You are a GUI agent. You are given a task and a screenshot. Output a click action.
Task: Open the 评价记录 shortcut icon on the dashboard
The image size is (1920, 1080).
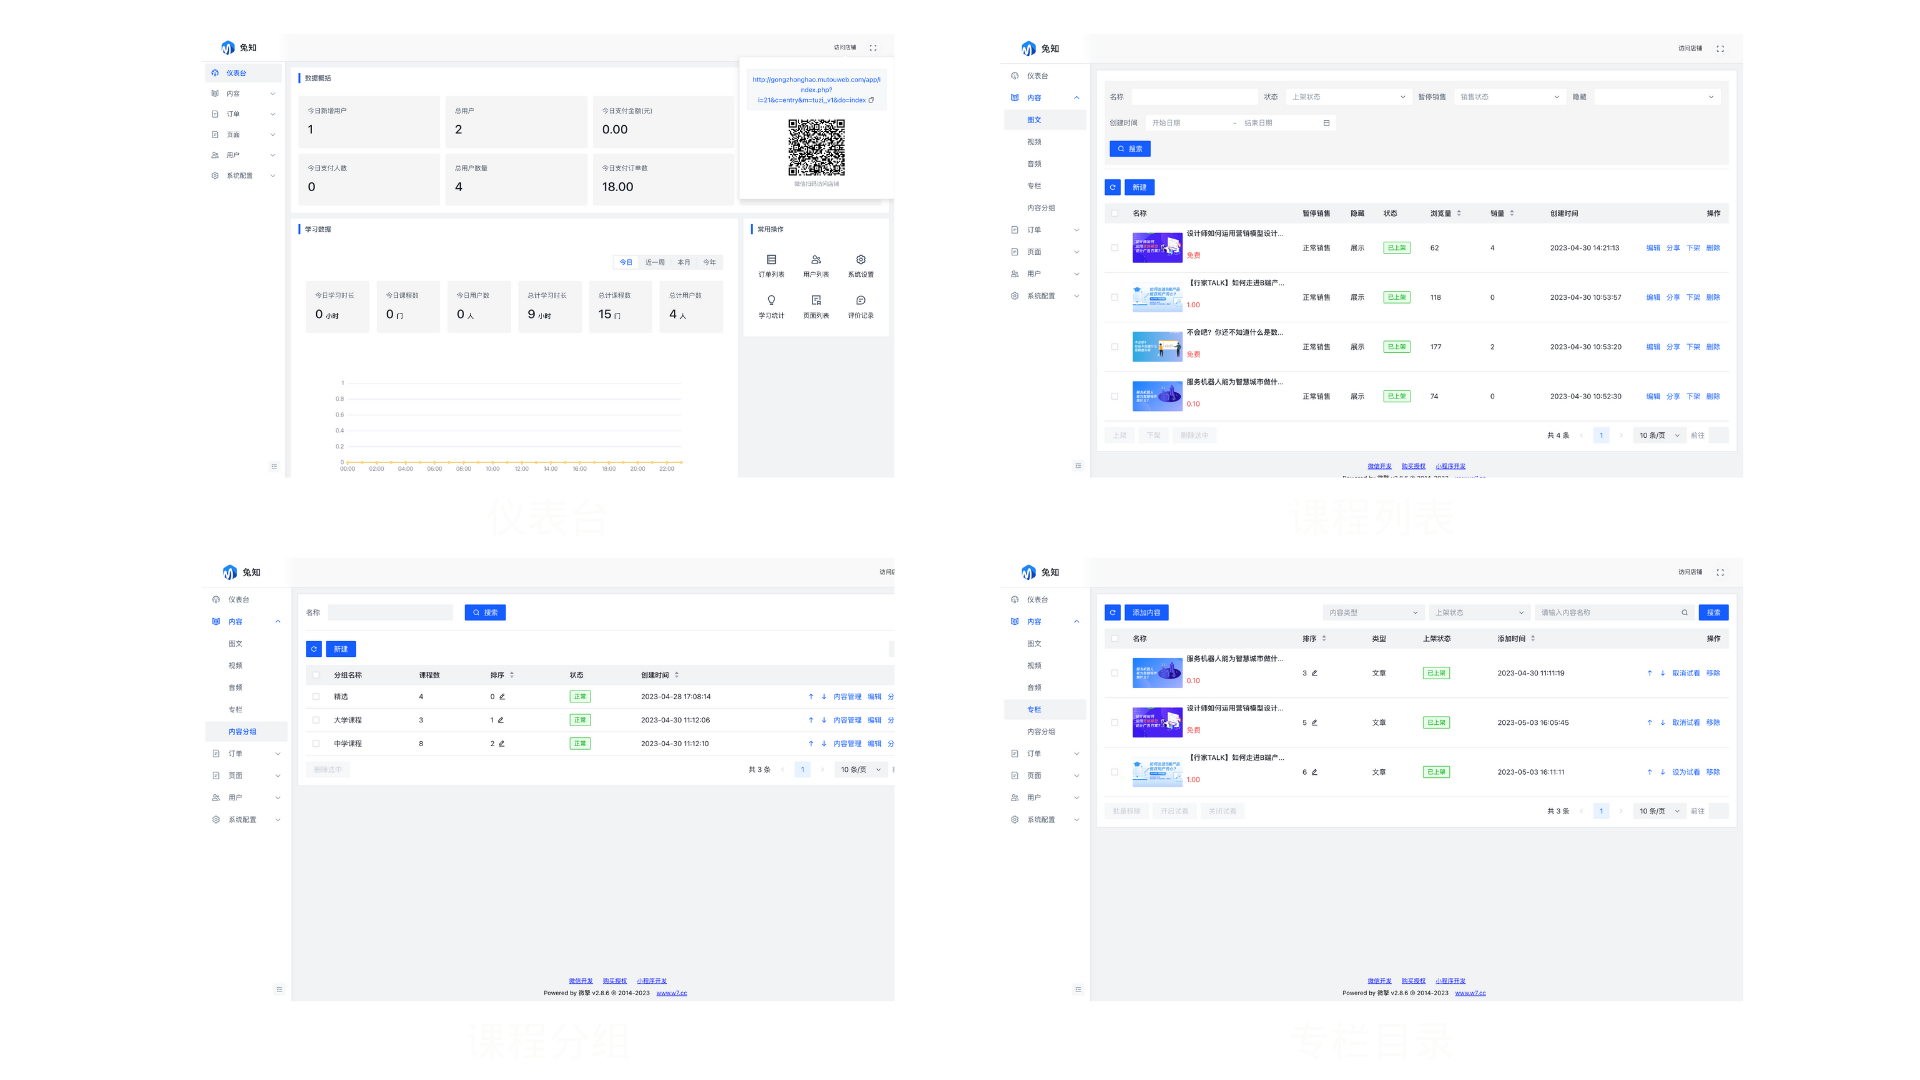[861, 300]
